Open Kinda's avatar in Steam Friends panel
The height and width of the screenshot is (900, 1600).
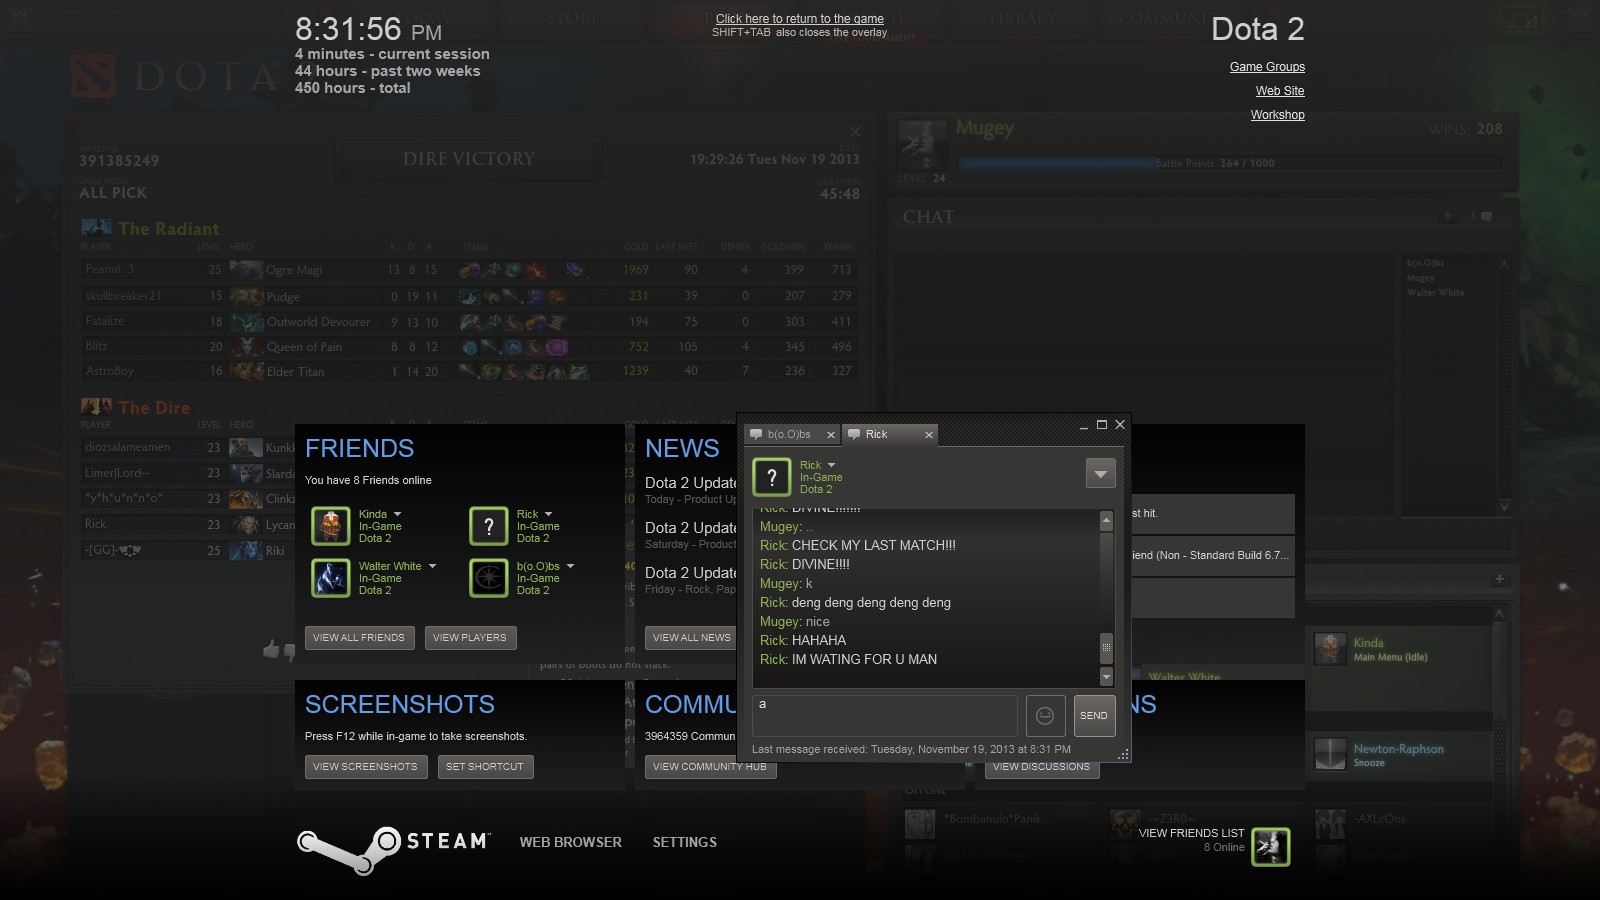point(330,526)
